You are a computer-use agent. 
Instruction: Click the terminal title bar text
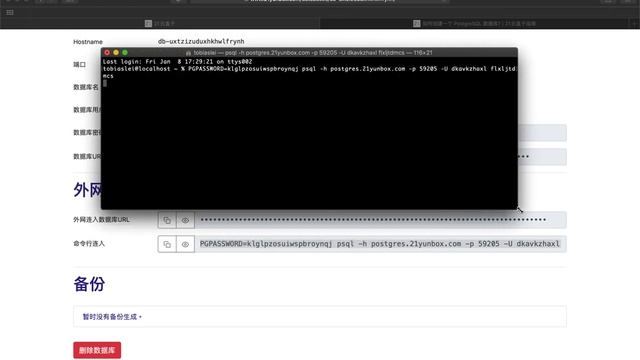point(313,53)
